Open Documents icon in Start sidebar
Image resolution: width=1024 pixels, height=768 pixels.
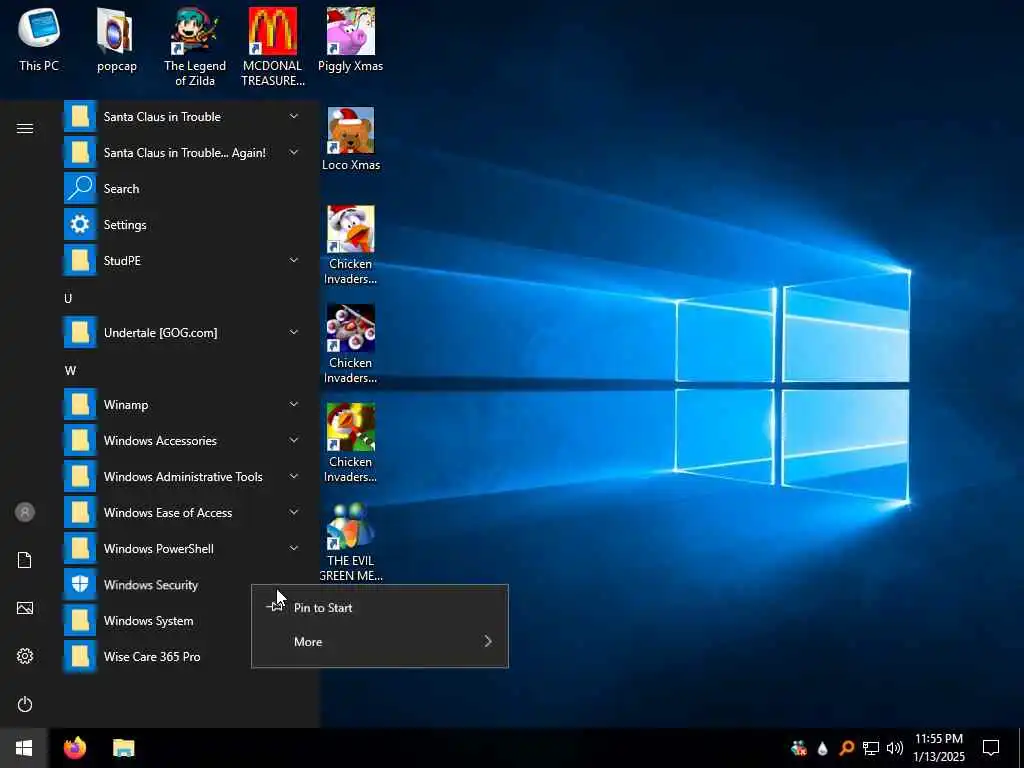[x=25, y=560]
